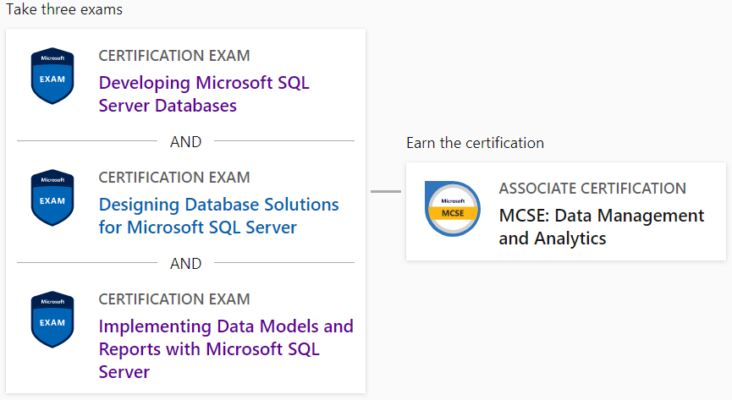Image resolution: width=732 pixels, height=400 pixels.
Task: Open Developing Microsoft SQL Server Databases exam link
Action: coord(204,94)
